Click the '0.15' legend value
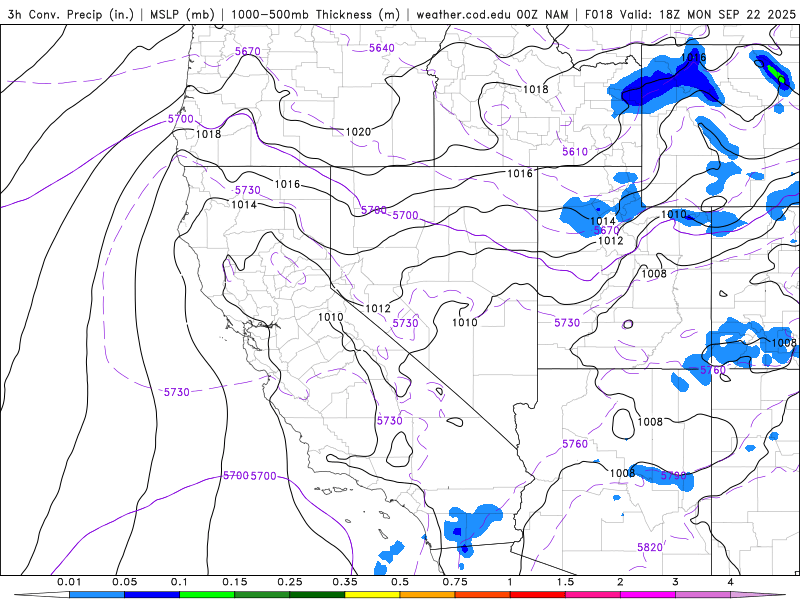 (x=235, y=582)
